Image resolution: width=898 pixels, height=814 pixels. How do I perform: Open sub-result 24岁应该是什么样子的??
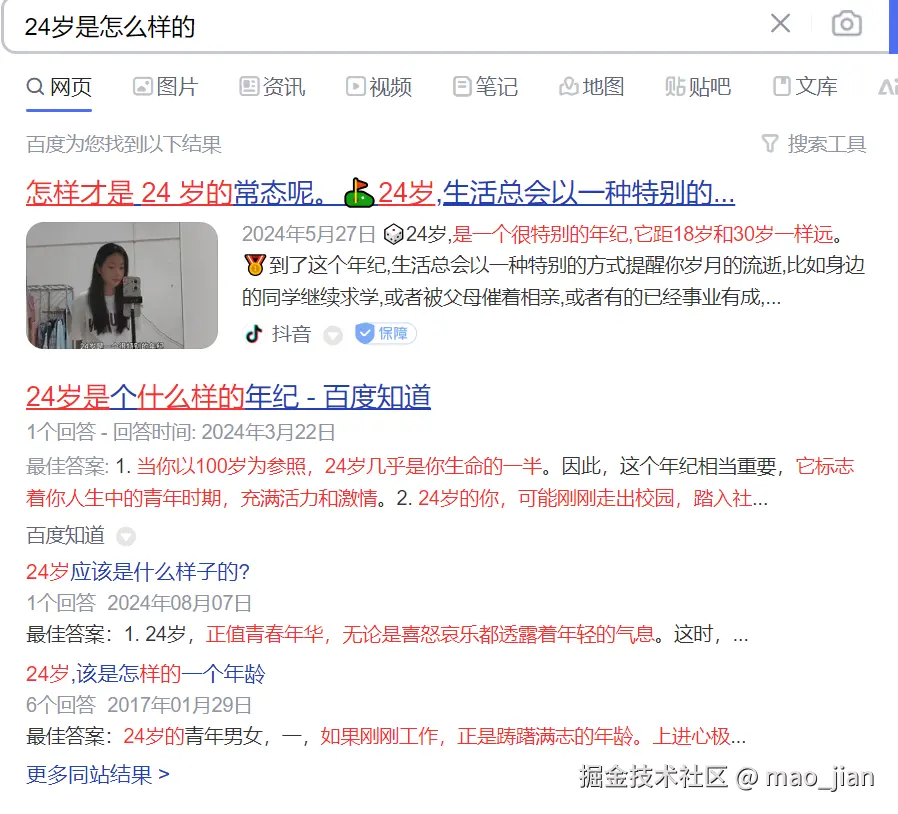[138, 572]
